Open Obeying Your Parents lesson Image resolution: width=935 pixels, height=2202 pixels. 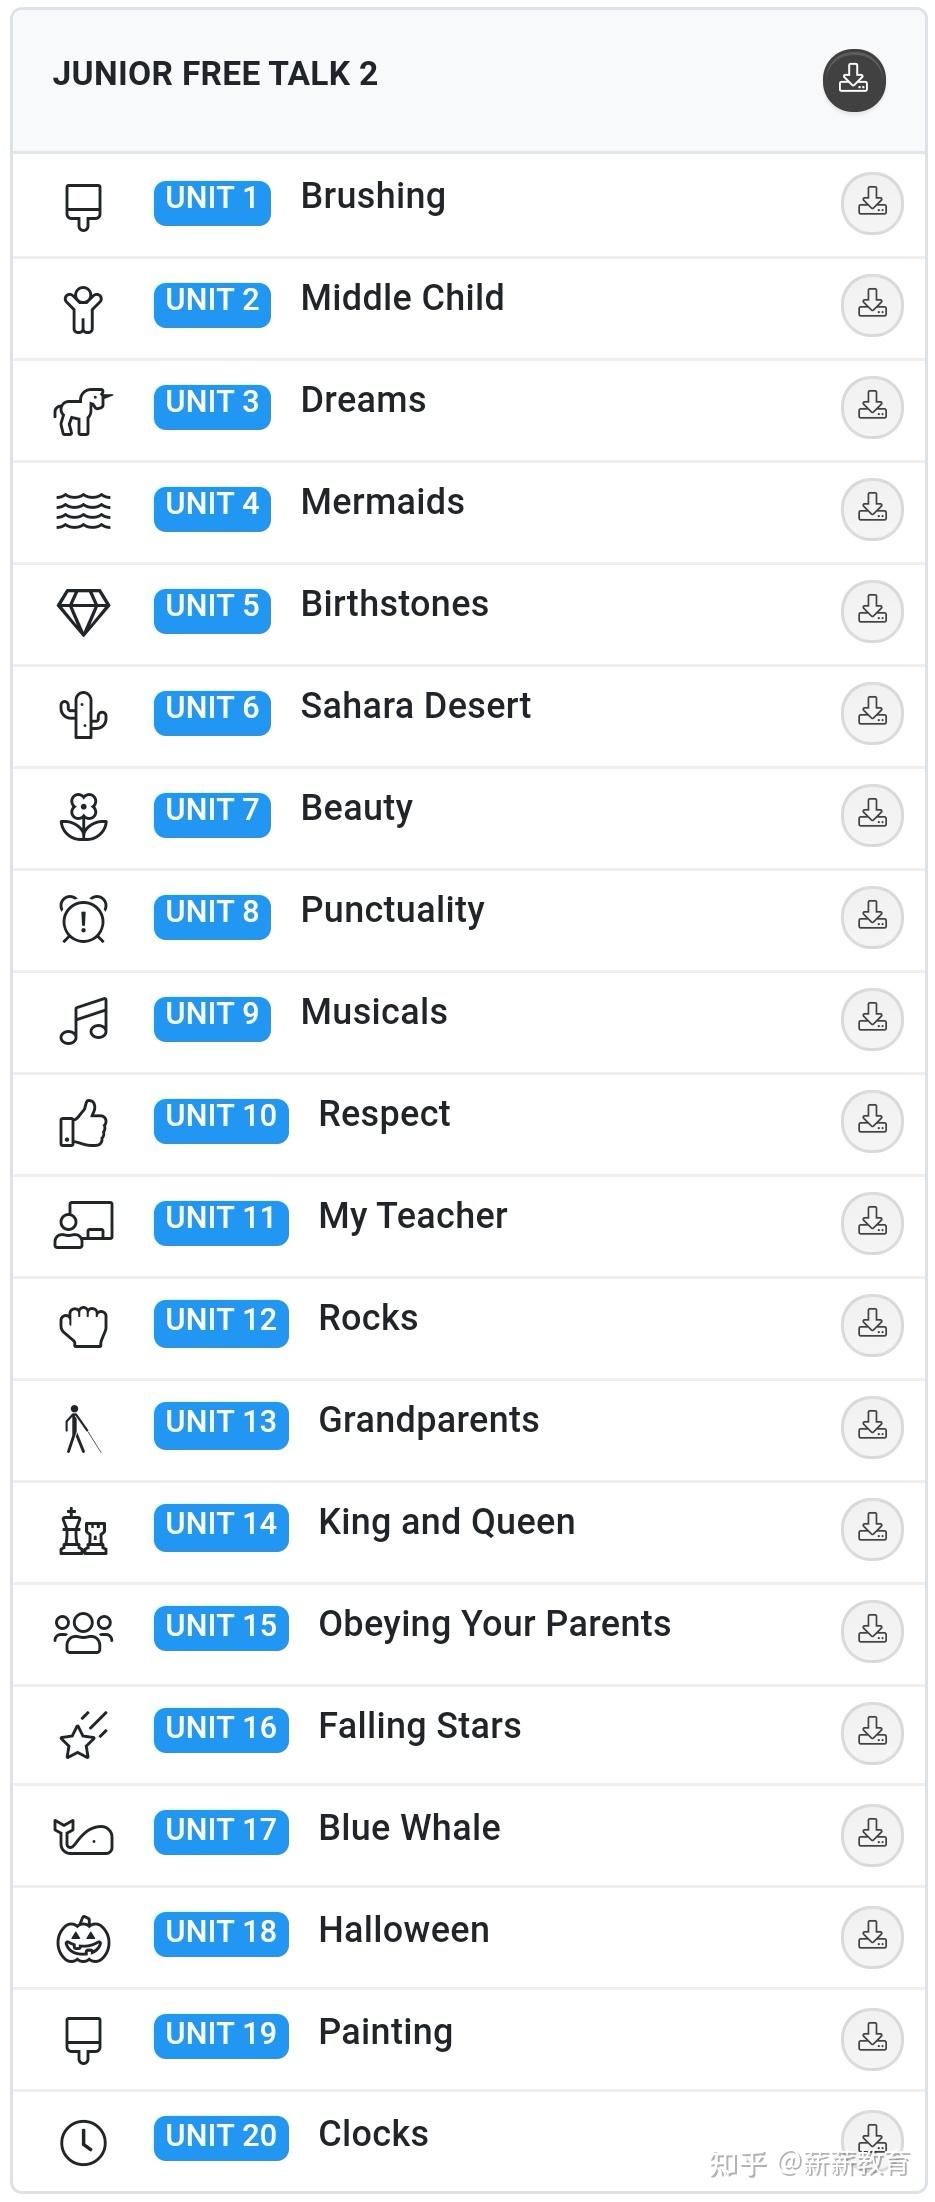tap(494, 1624)
